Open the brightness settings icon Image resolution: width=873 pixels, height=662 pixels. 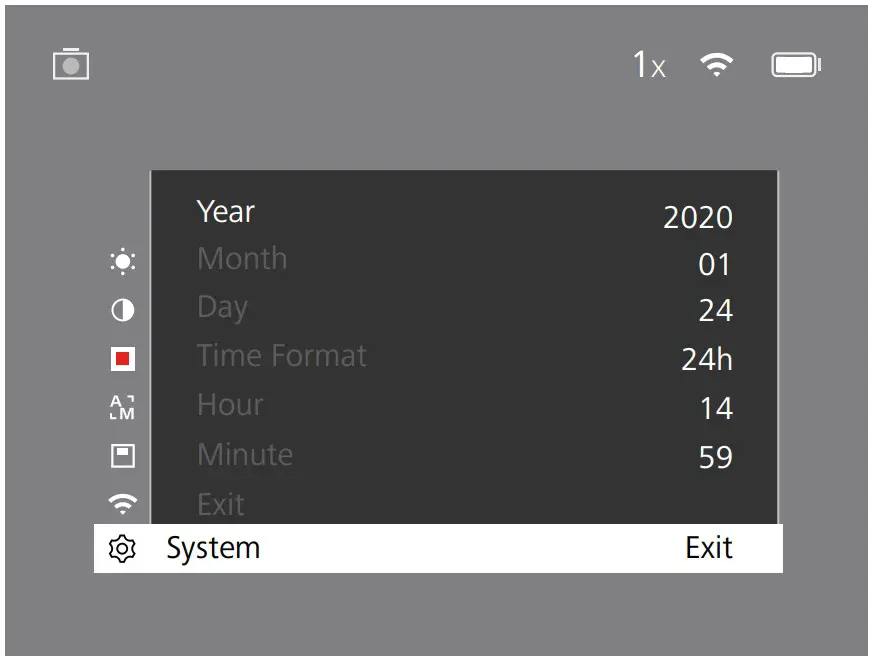click(x=121, y=262)
